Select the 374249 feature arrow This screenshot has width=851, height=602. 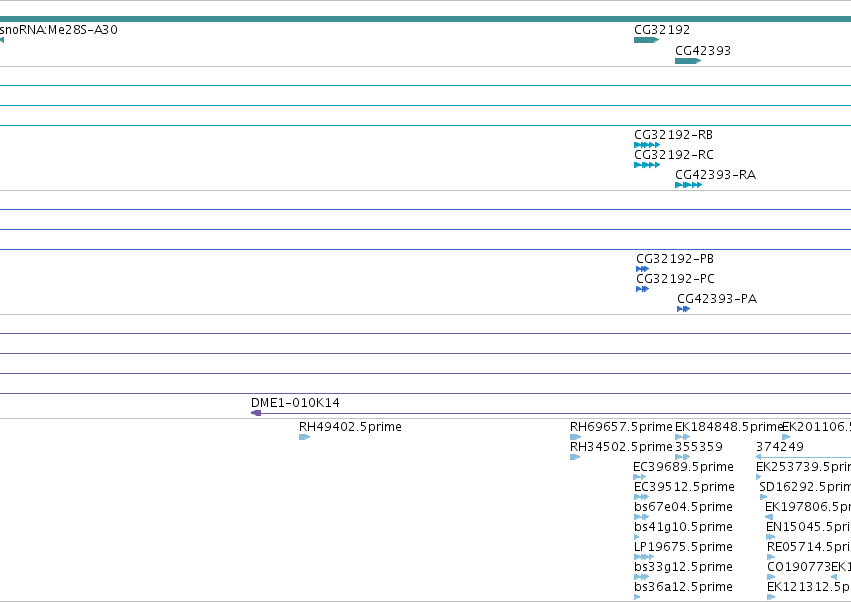tap(803, 457)
